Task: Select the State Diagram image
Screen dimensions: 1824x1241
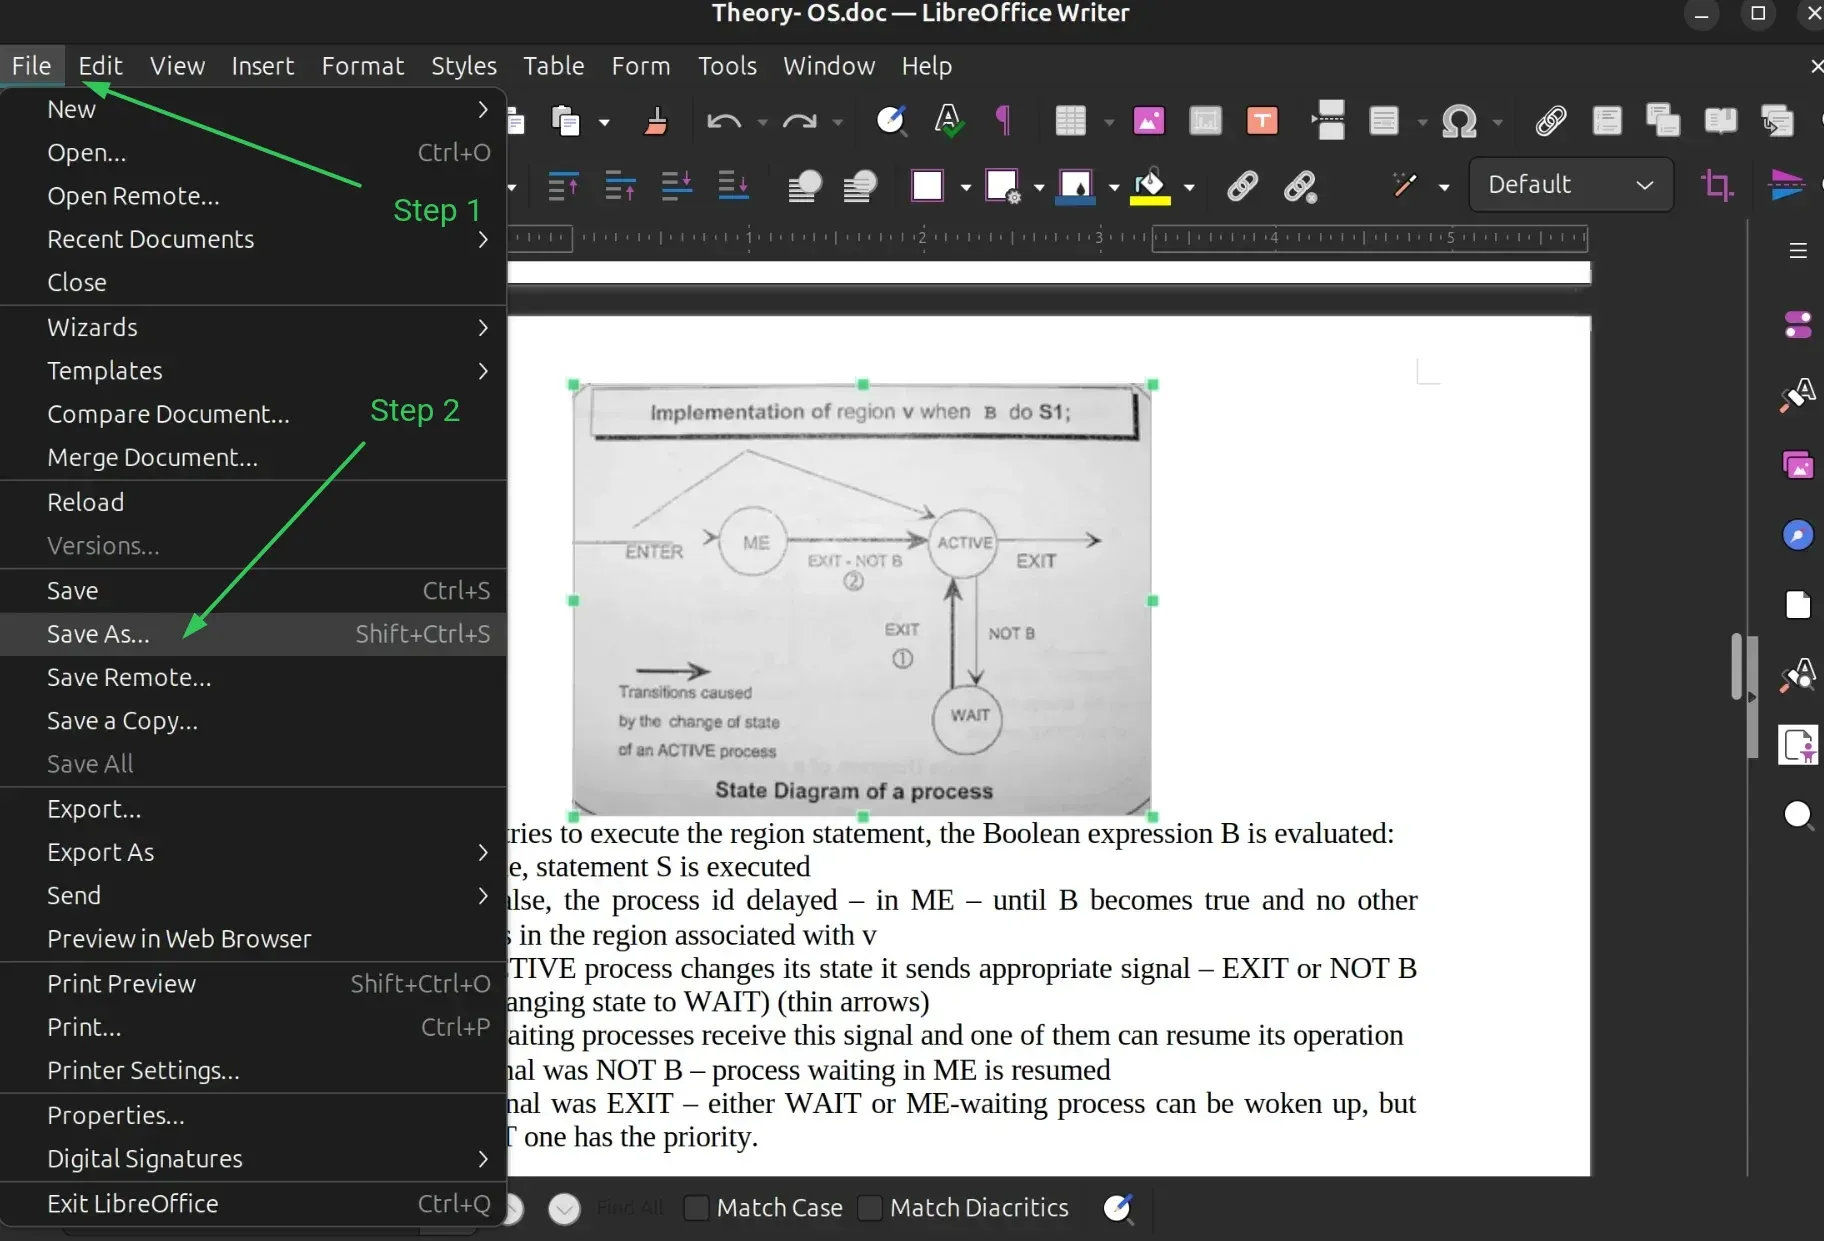Action: 862,600
